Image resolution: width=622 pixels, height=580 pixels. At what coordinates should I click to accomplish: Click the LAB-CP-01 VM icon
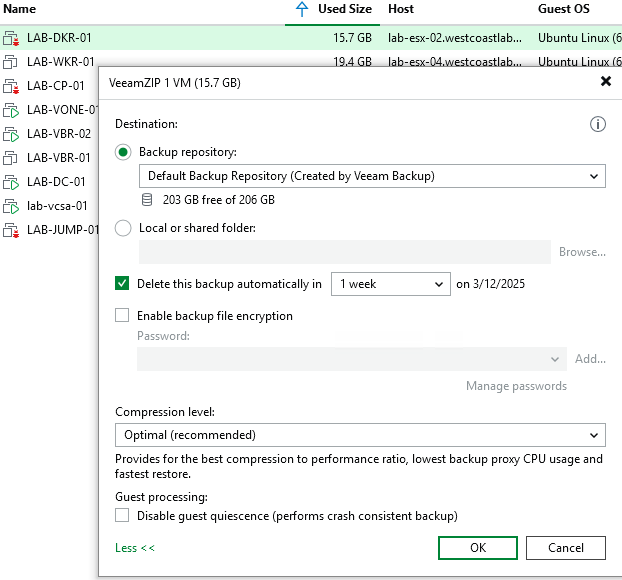click(11, 86)
